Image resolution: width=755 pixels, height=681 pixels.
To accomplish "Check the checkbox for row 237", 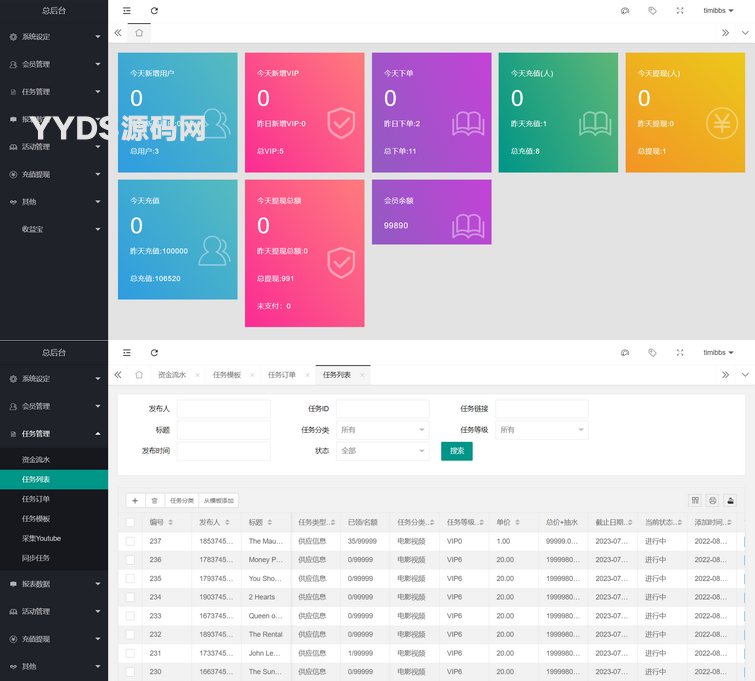I will point(130,541).
